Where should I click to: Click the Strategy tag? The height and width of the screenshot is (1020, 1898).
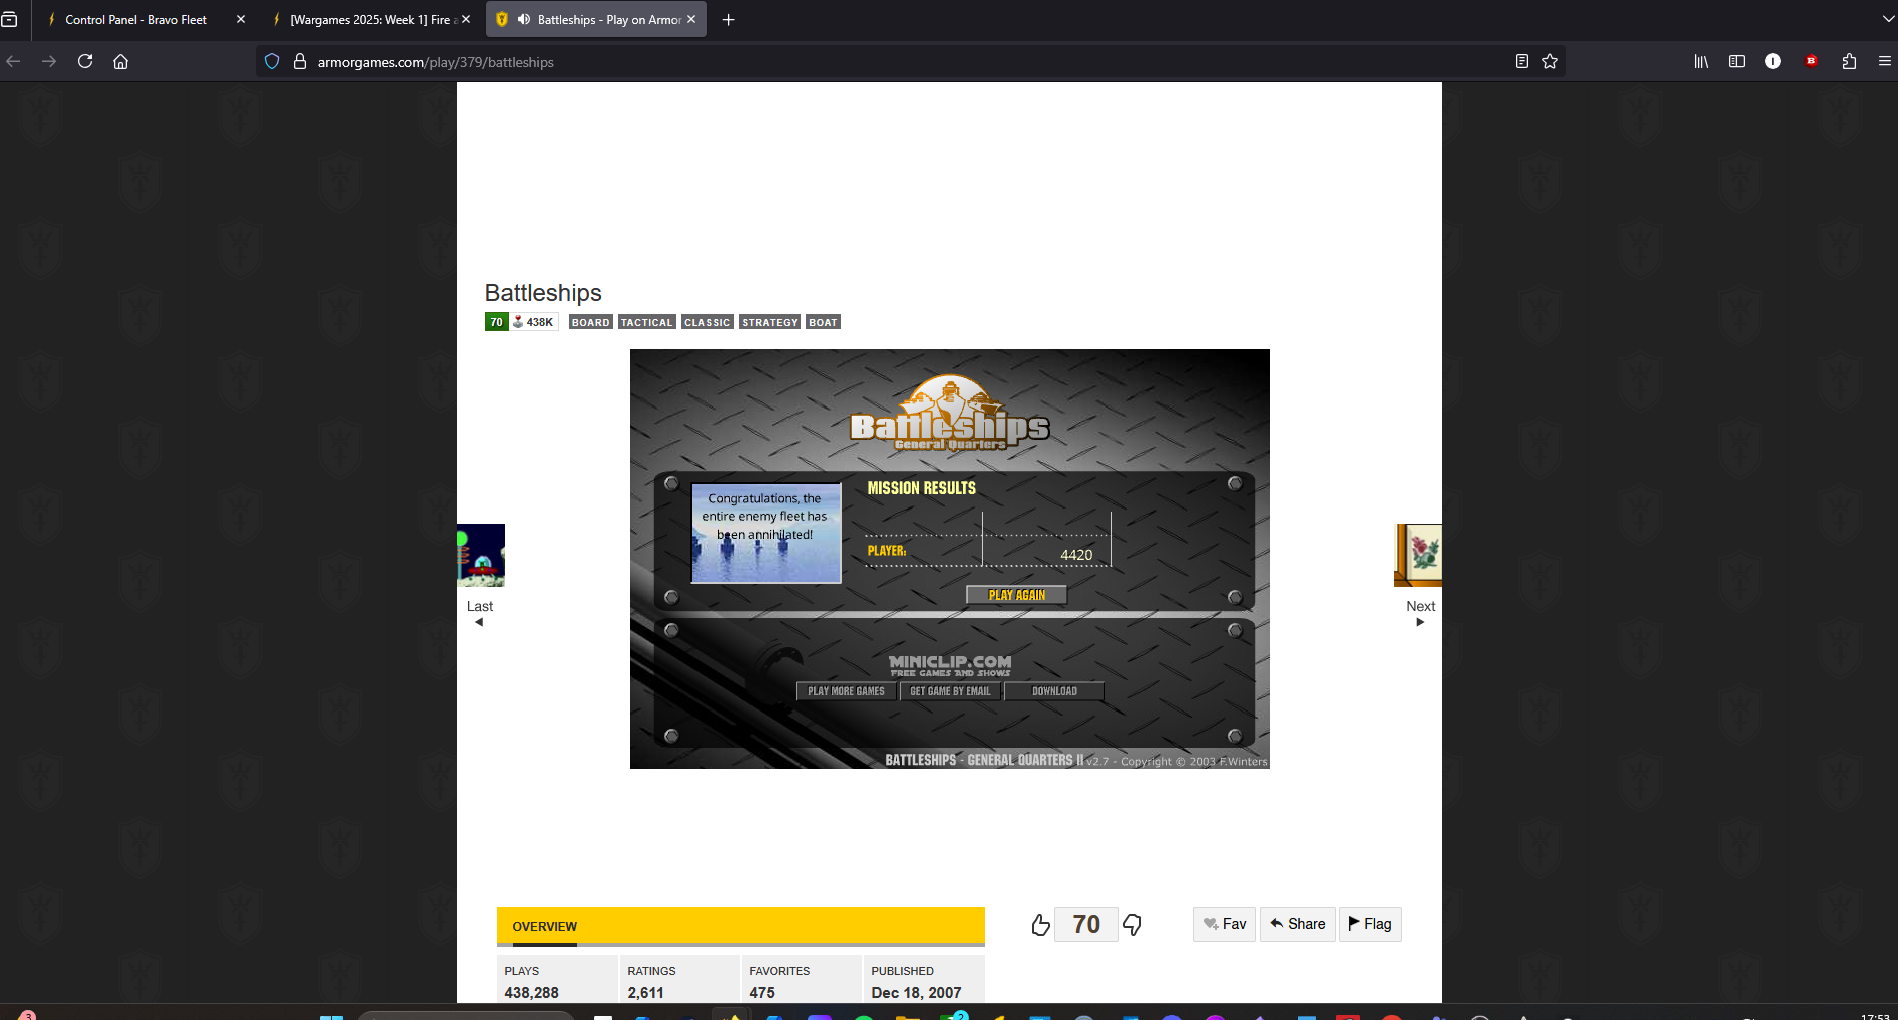[769, 322]
